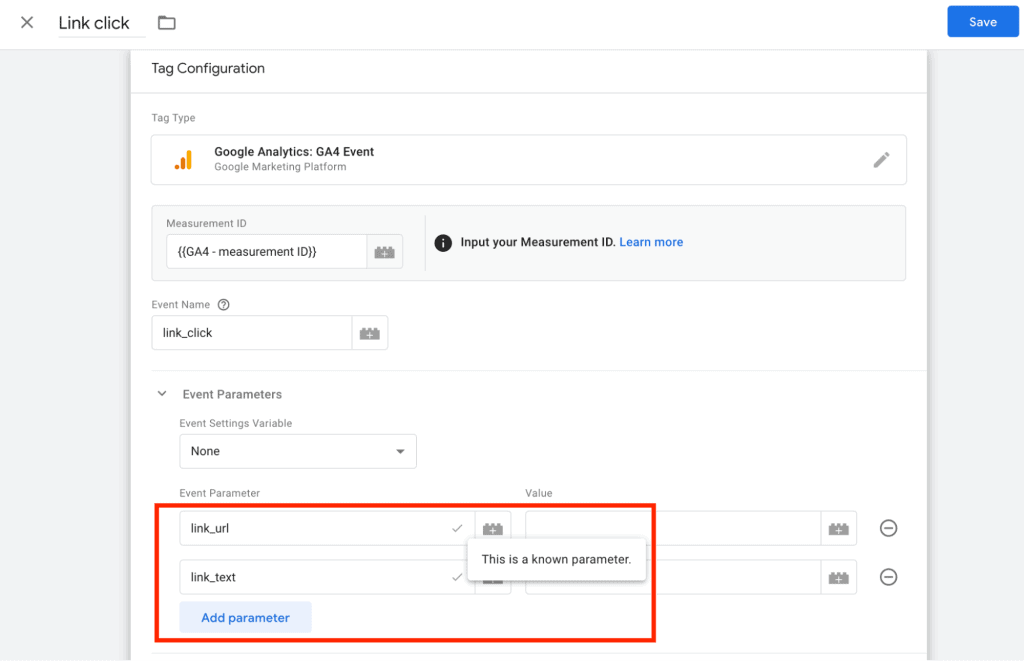Remove the link_text parameter row
The height and width of the screenshot is (661, 1024).
pos(888,577)
